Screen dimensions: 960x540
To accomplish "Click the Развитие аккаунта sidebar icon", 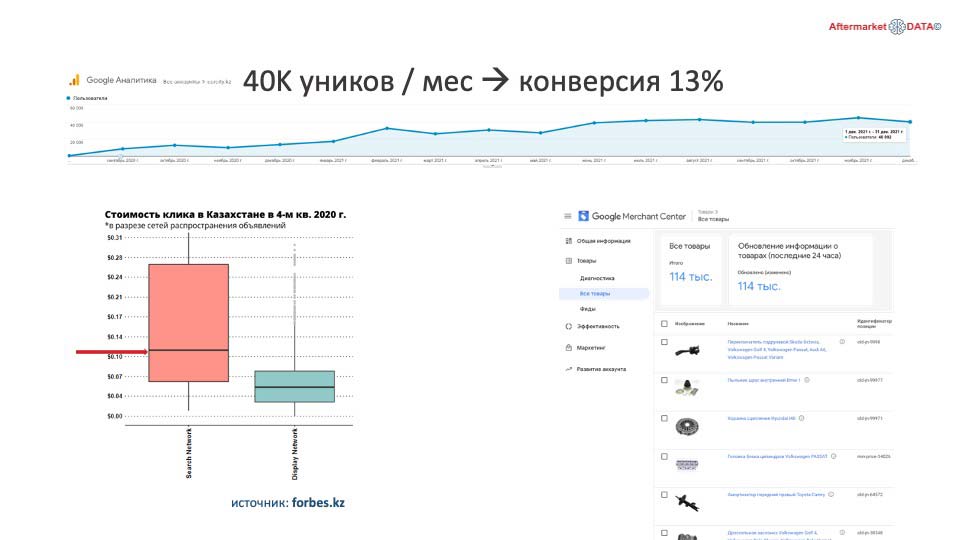I will pyautogui.click(x=568, y=369).
